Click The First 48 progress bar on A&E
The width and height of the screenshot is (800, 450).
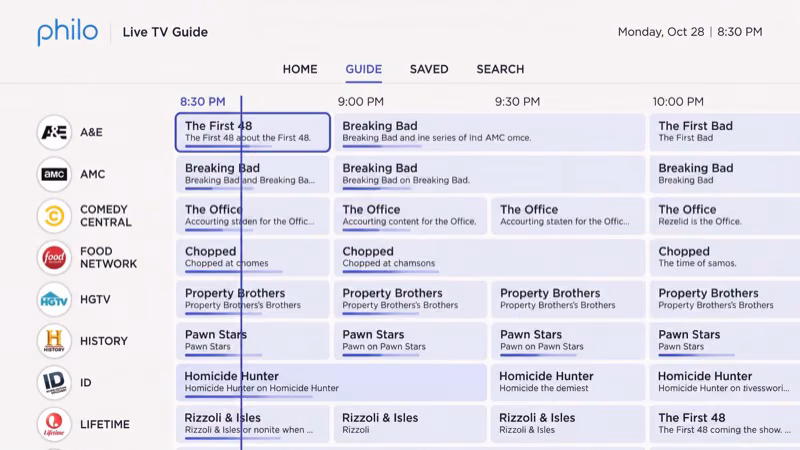tap(229, 146)
